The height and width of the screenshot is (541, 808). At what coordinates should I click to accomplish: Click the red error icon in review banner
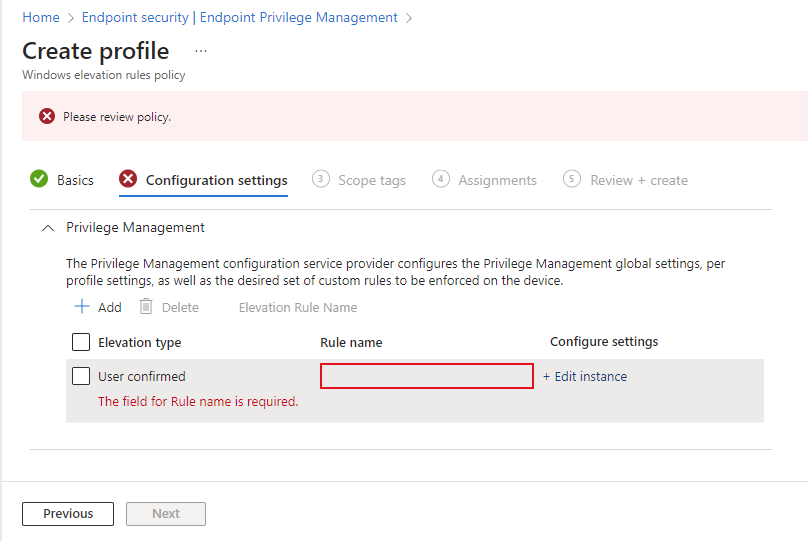47,116
